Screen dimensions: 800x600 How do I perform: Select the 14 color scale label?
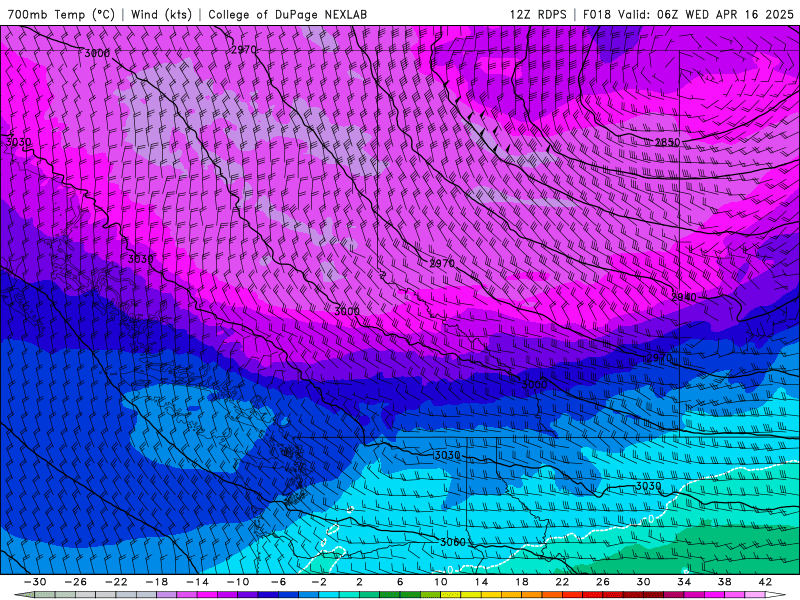click(x=481, y=582)
